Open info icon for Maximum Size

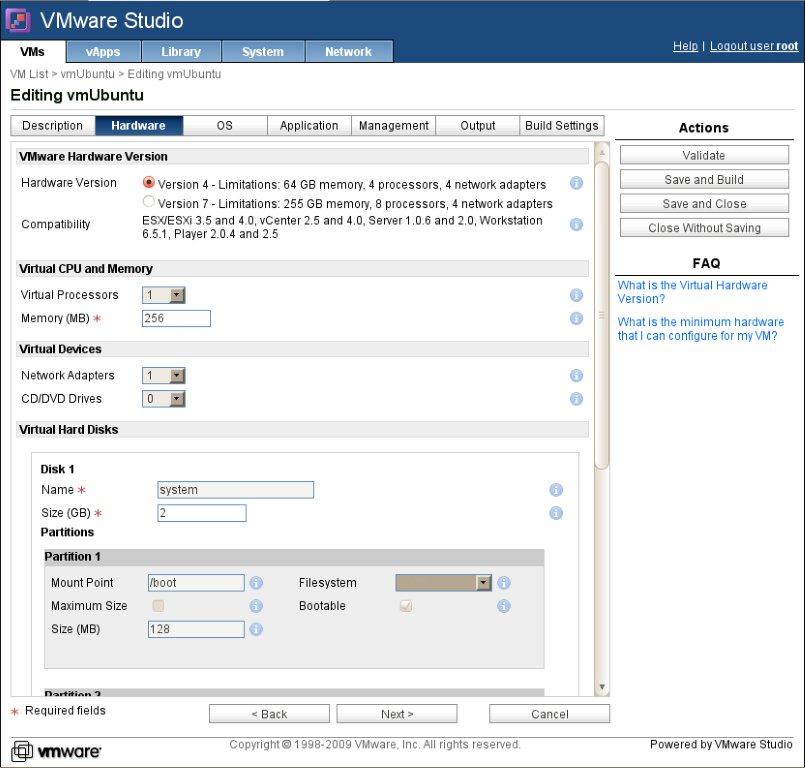[256, 606]
